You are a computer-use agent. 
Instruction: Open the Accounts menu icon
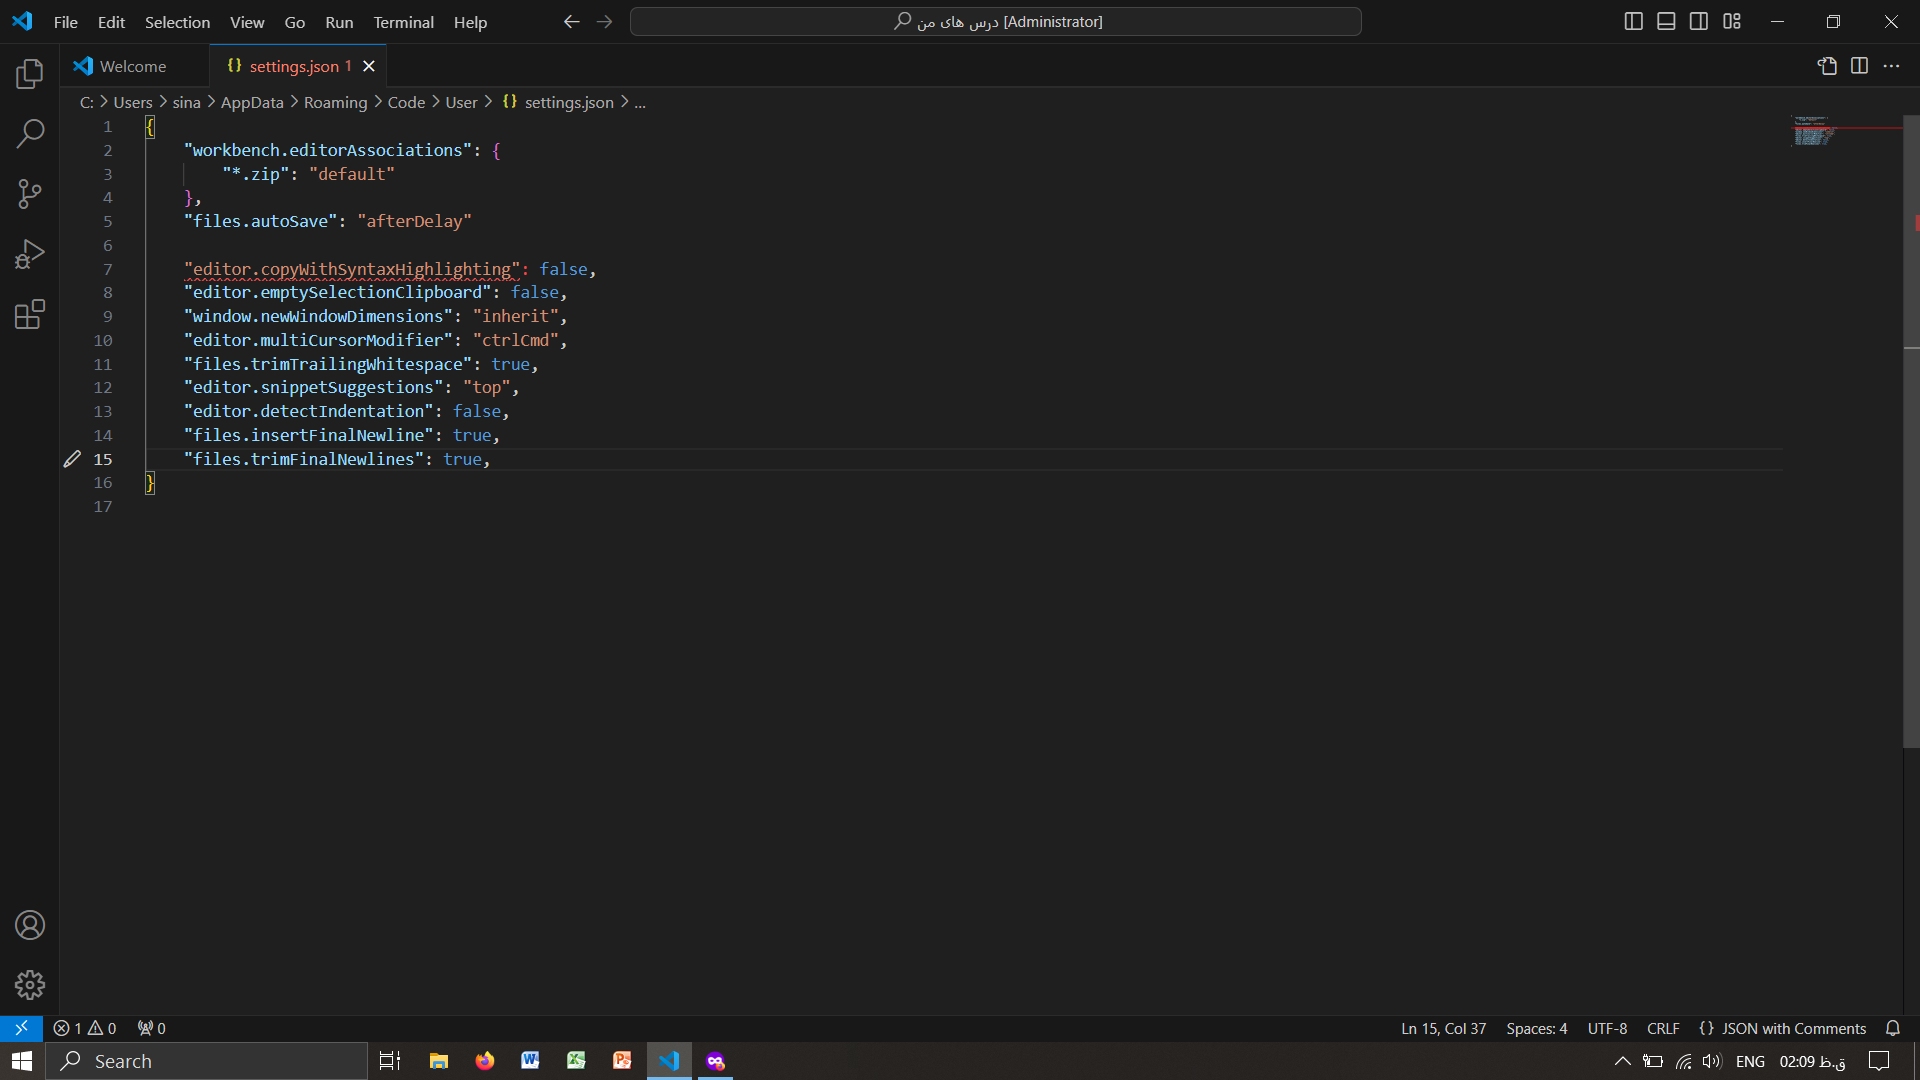[30, 925]
